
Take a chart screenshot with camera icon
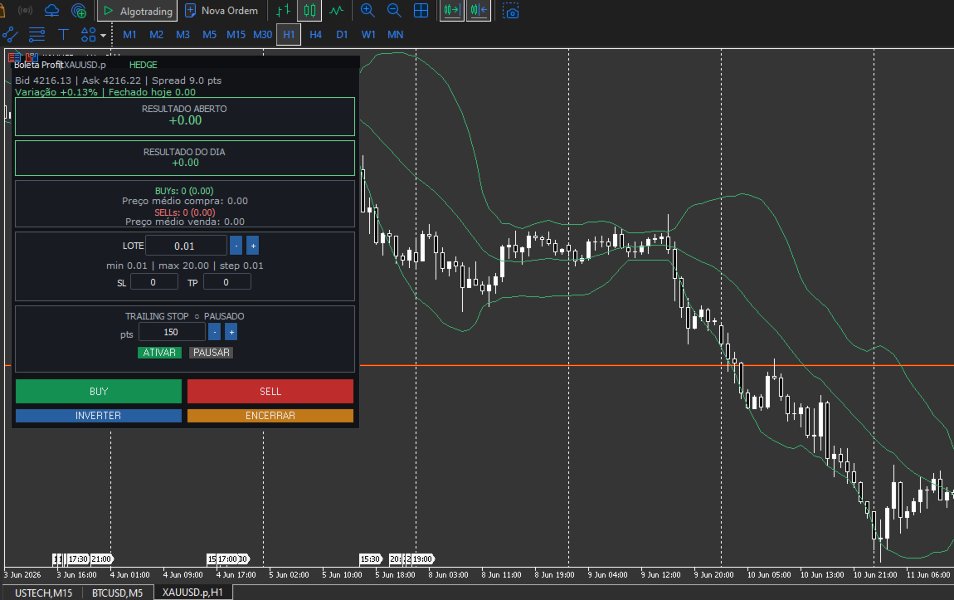tap(511, 11)
